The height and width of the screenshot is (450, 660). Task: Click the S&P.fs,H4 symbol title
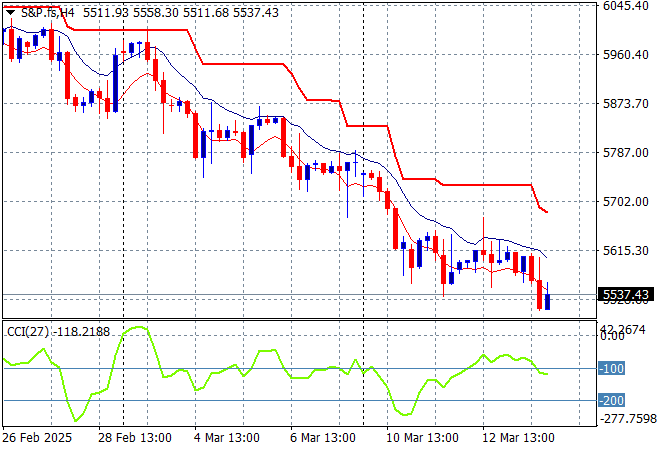click(48, 13)
